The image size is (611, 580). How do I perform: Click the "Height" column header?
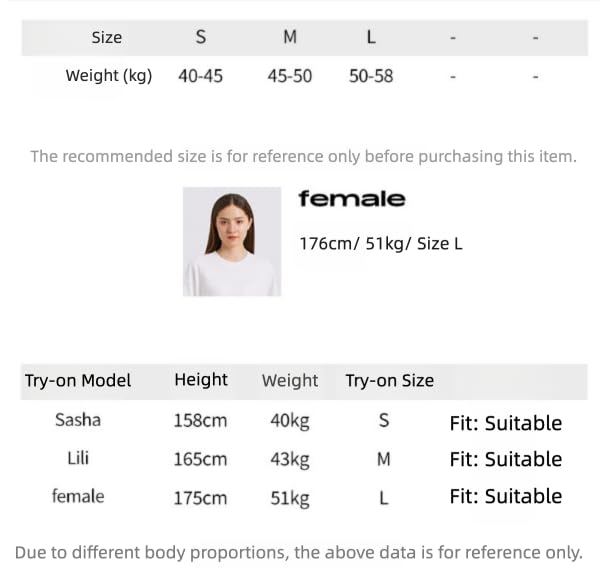(201, 379)
